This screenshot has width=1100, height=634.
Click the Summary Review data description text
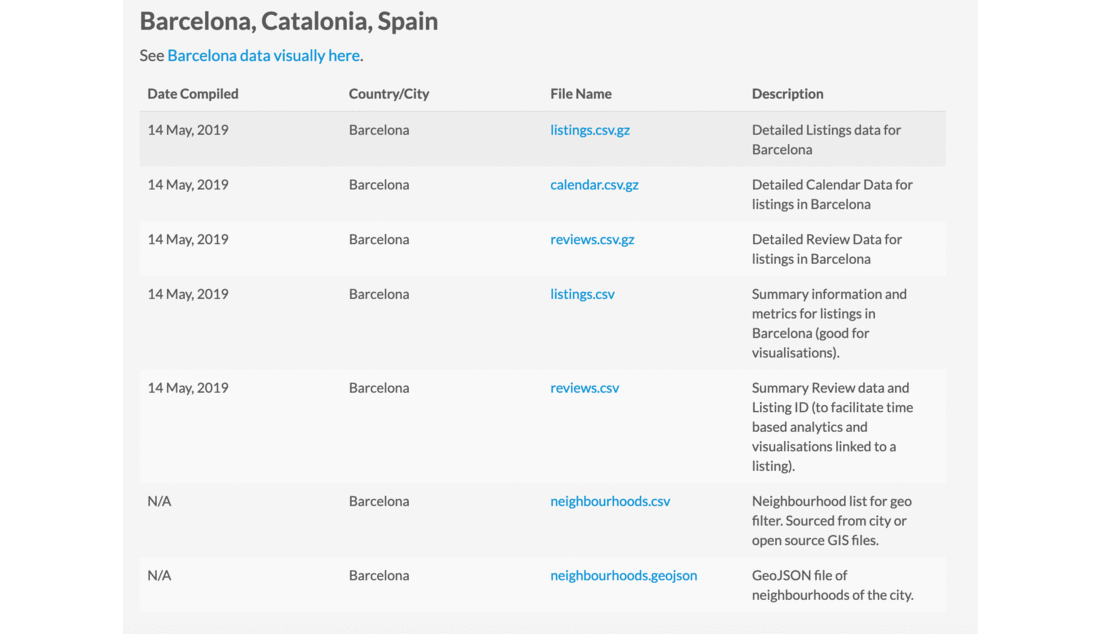pos(833,426)
